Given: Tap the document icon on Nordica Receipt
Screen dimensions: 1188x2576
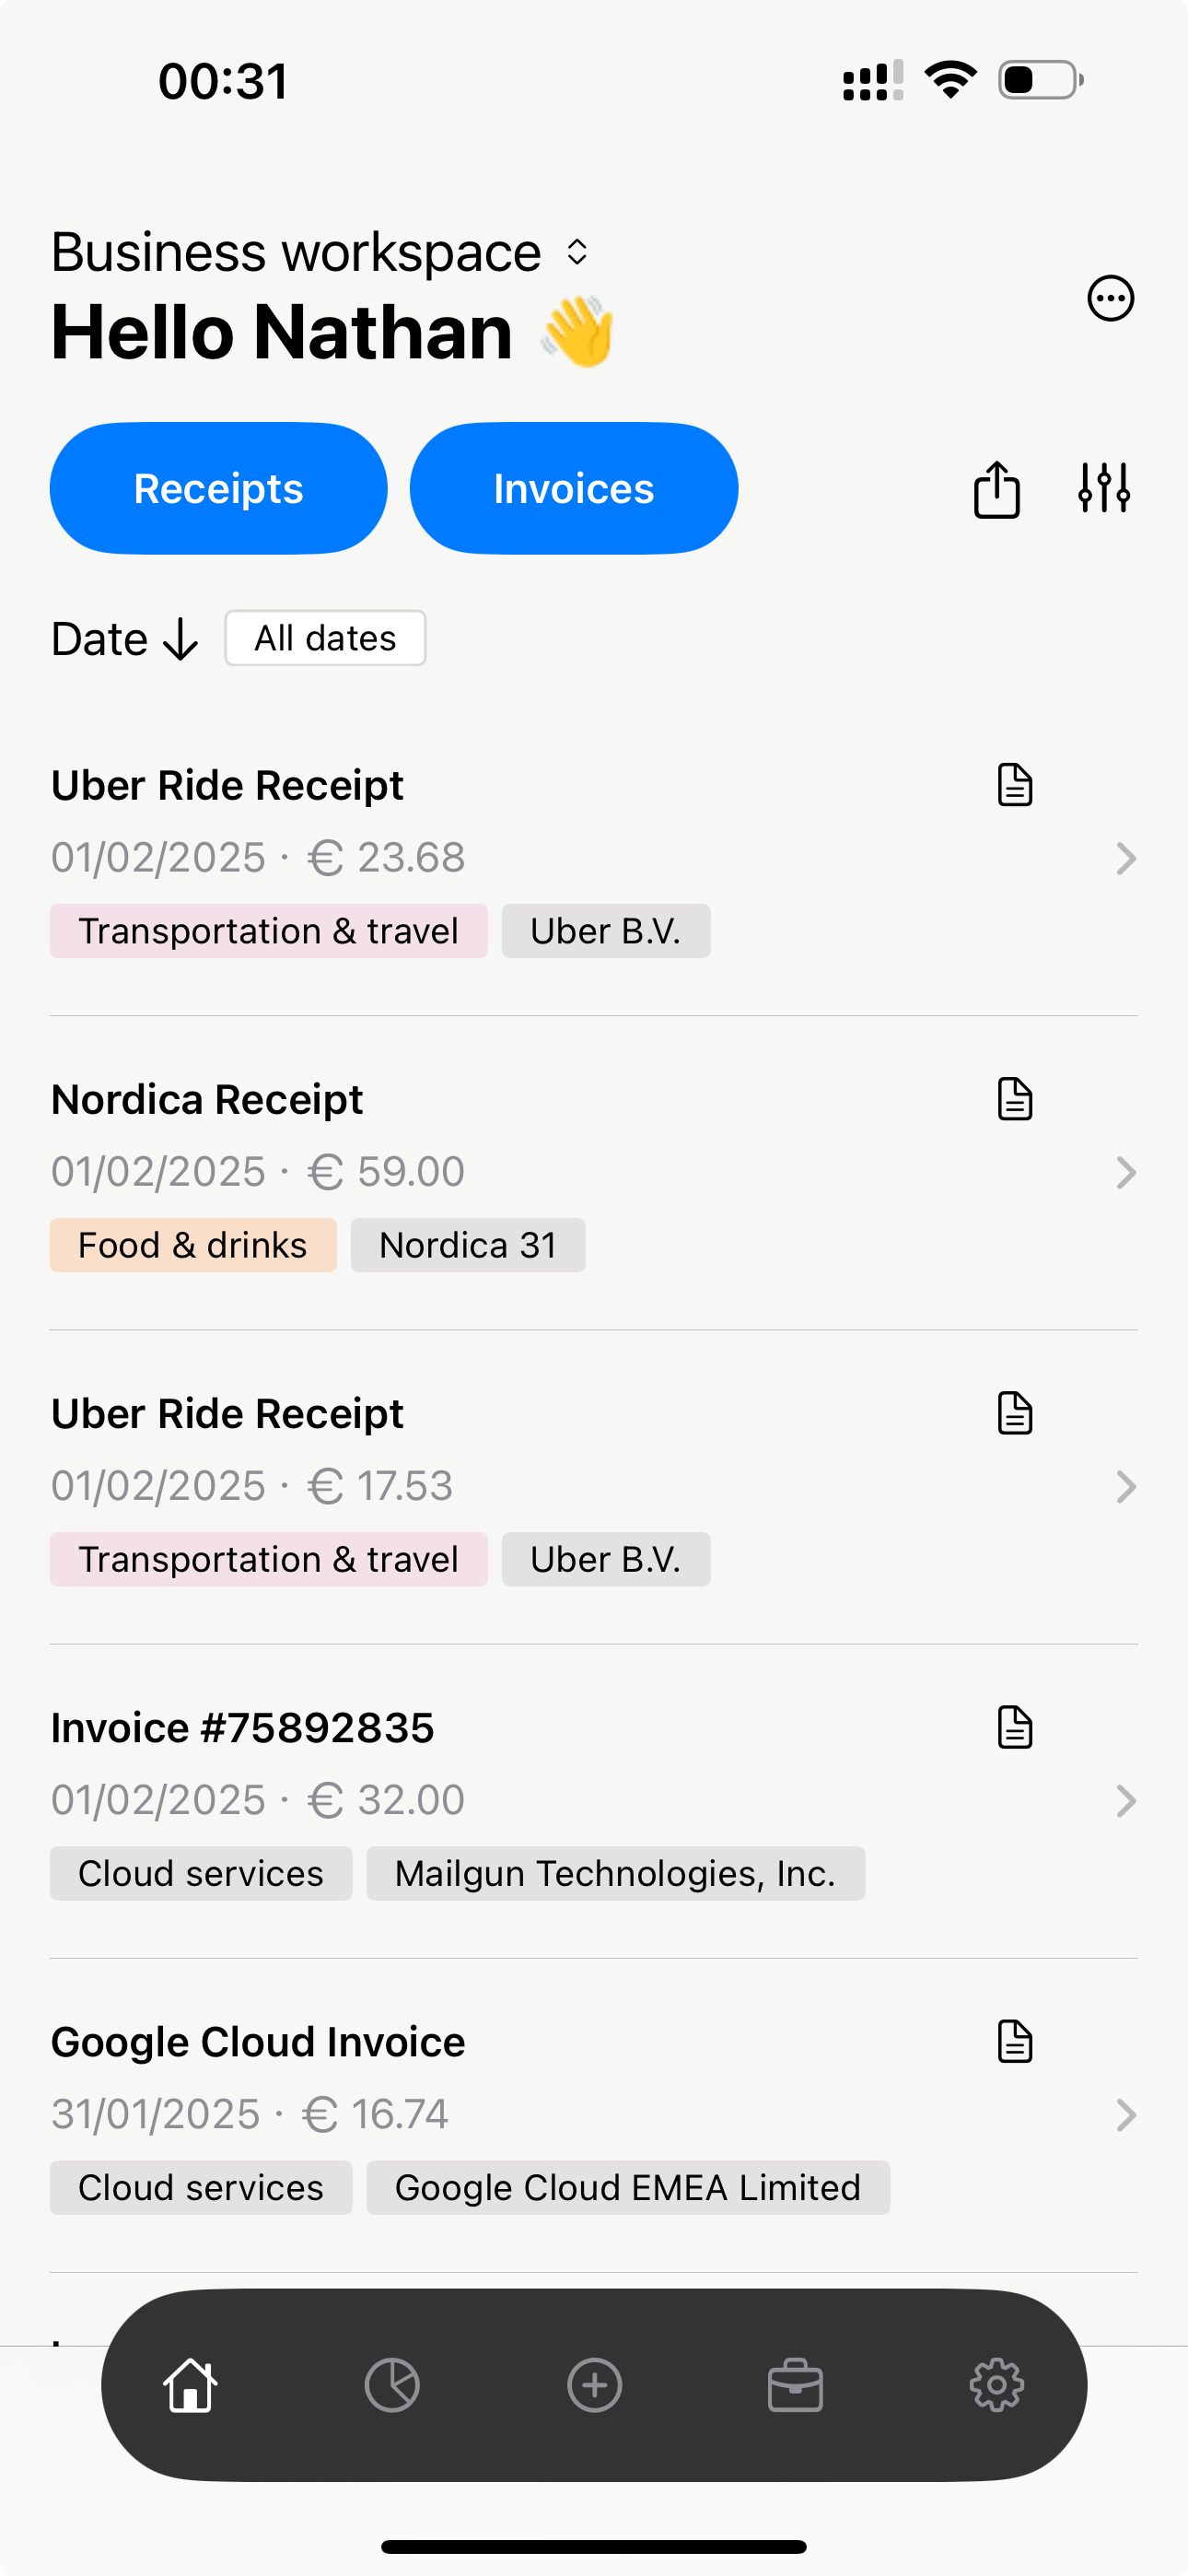Looking at the screenshot, I should click(x=1015, y=1099).
